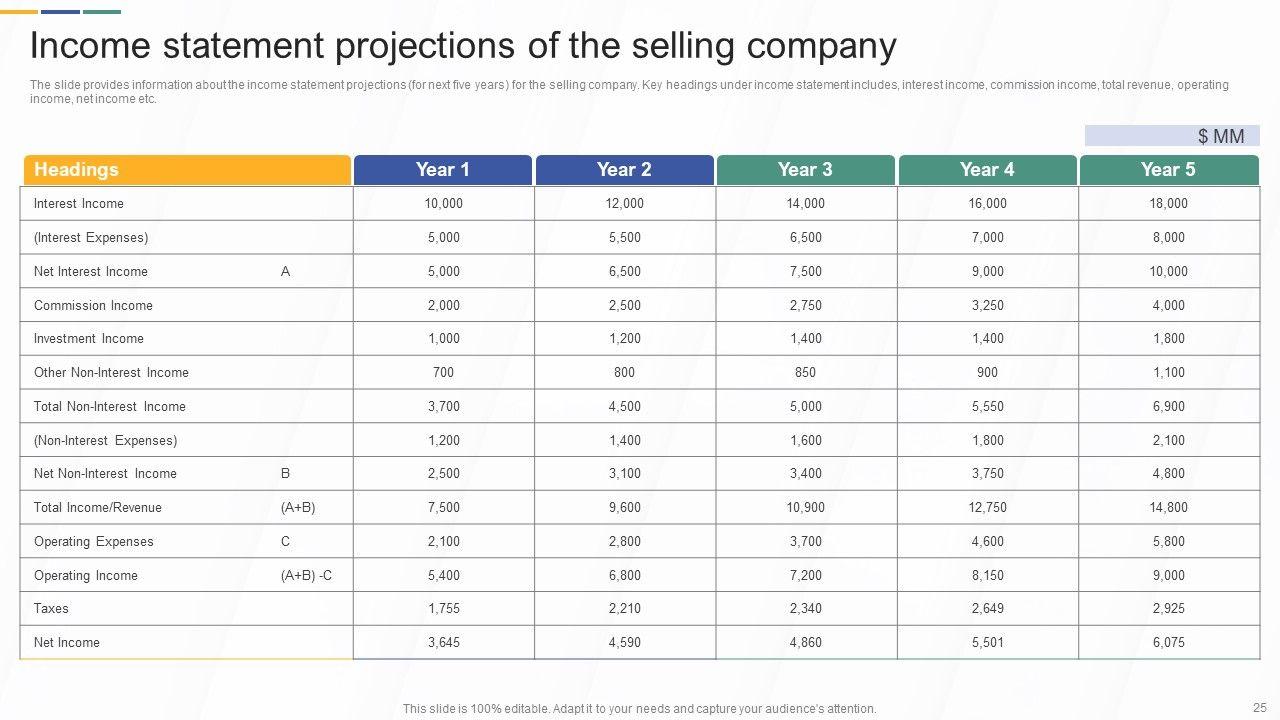Select the Year 5 column header
Image resolution: width=1280 pixels, height=720 pixels.
[1168, 170]
